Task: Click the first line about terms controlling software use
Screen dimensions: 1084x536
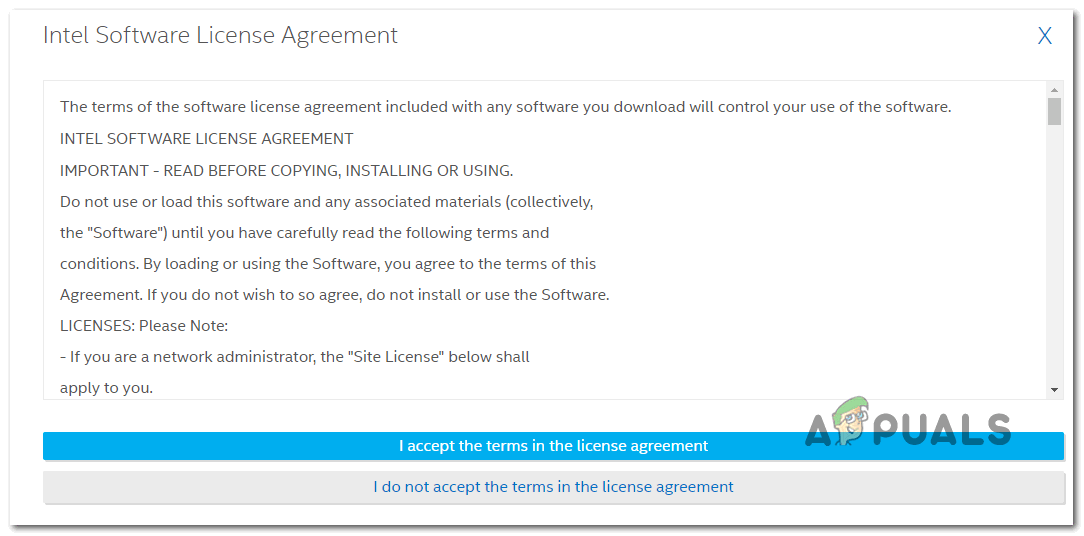Action: coord(505,107)
